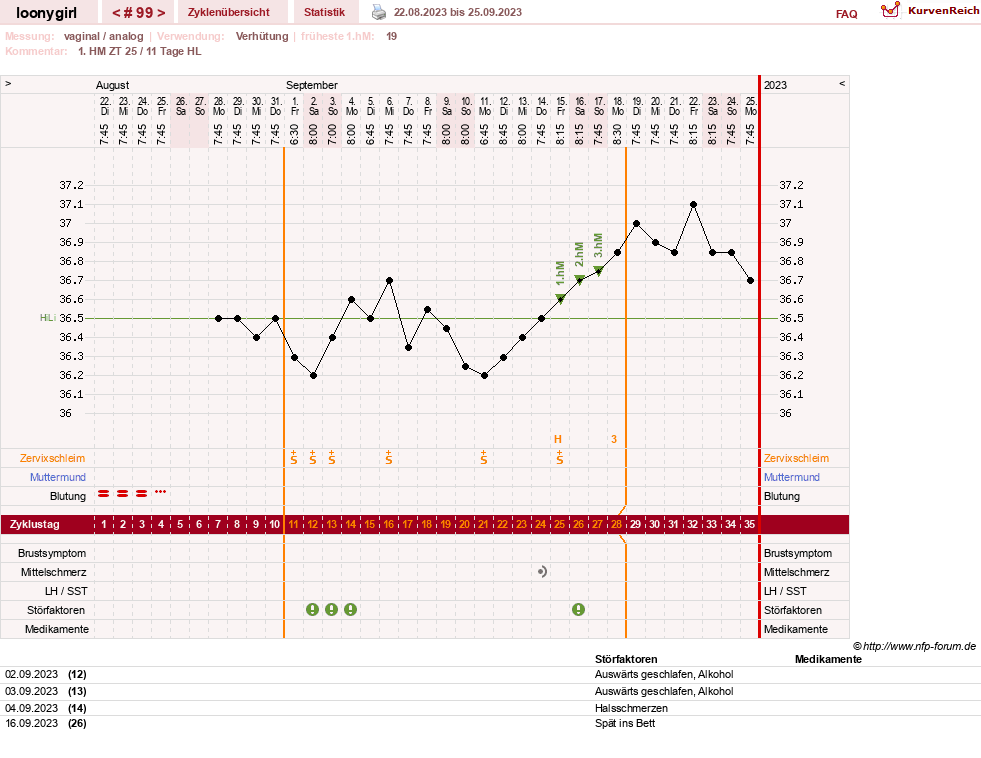This screenshot has height=758, width=981.
Task: Click the Störfaktoren column header below chart
Action: 626,659
